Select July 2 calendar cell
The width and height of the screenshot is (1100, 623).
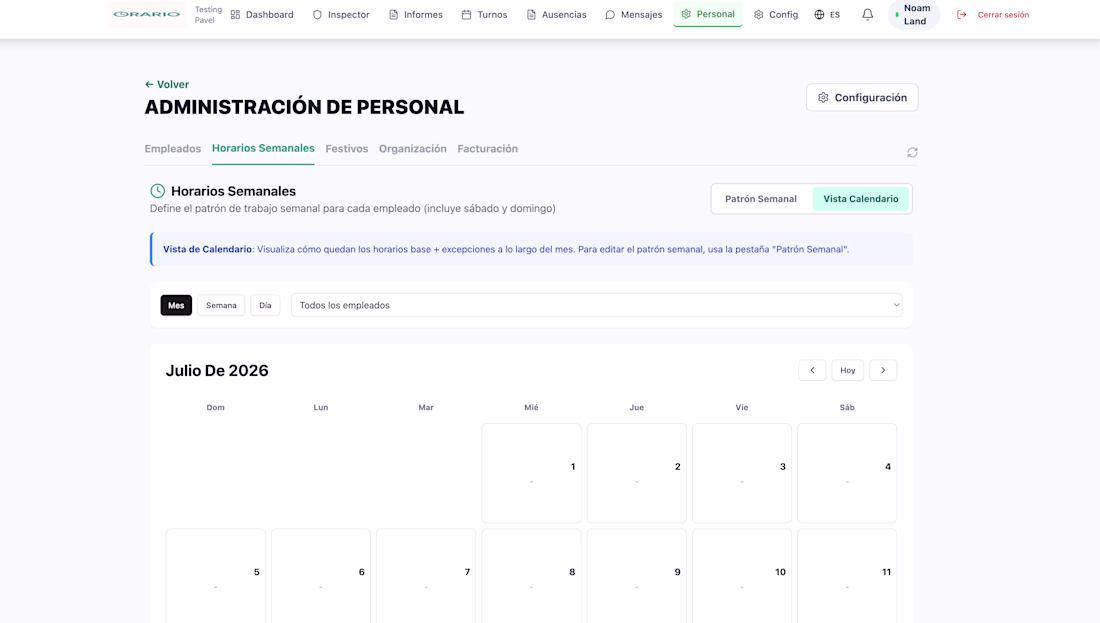click(636, 473)
